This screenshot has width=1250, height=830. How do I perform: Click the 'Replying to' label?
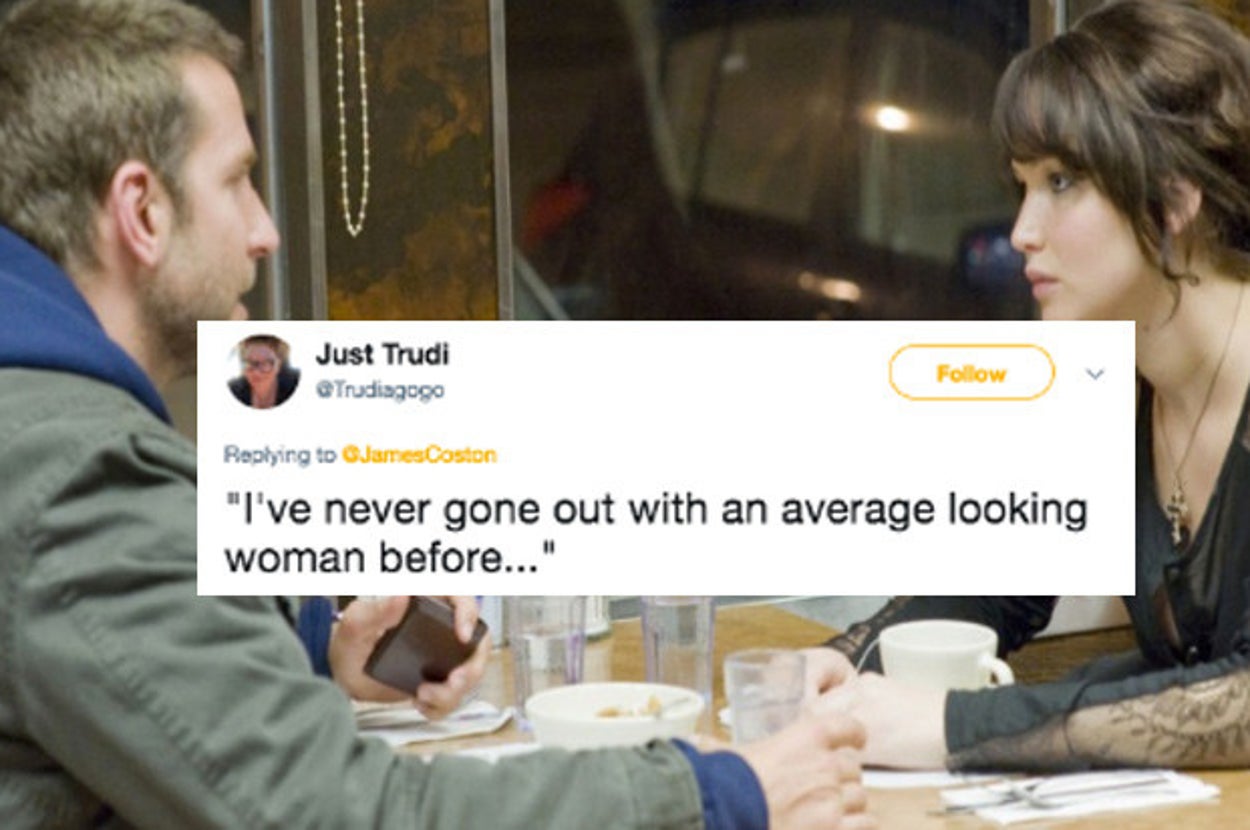pos(280,455)
